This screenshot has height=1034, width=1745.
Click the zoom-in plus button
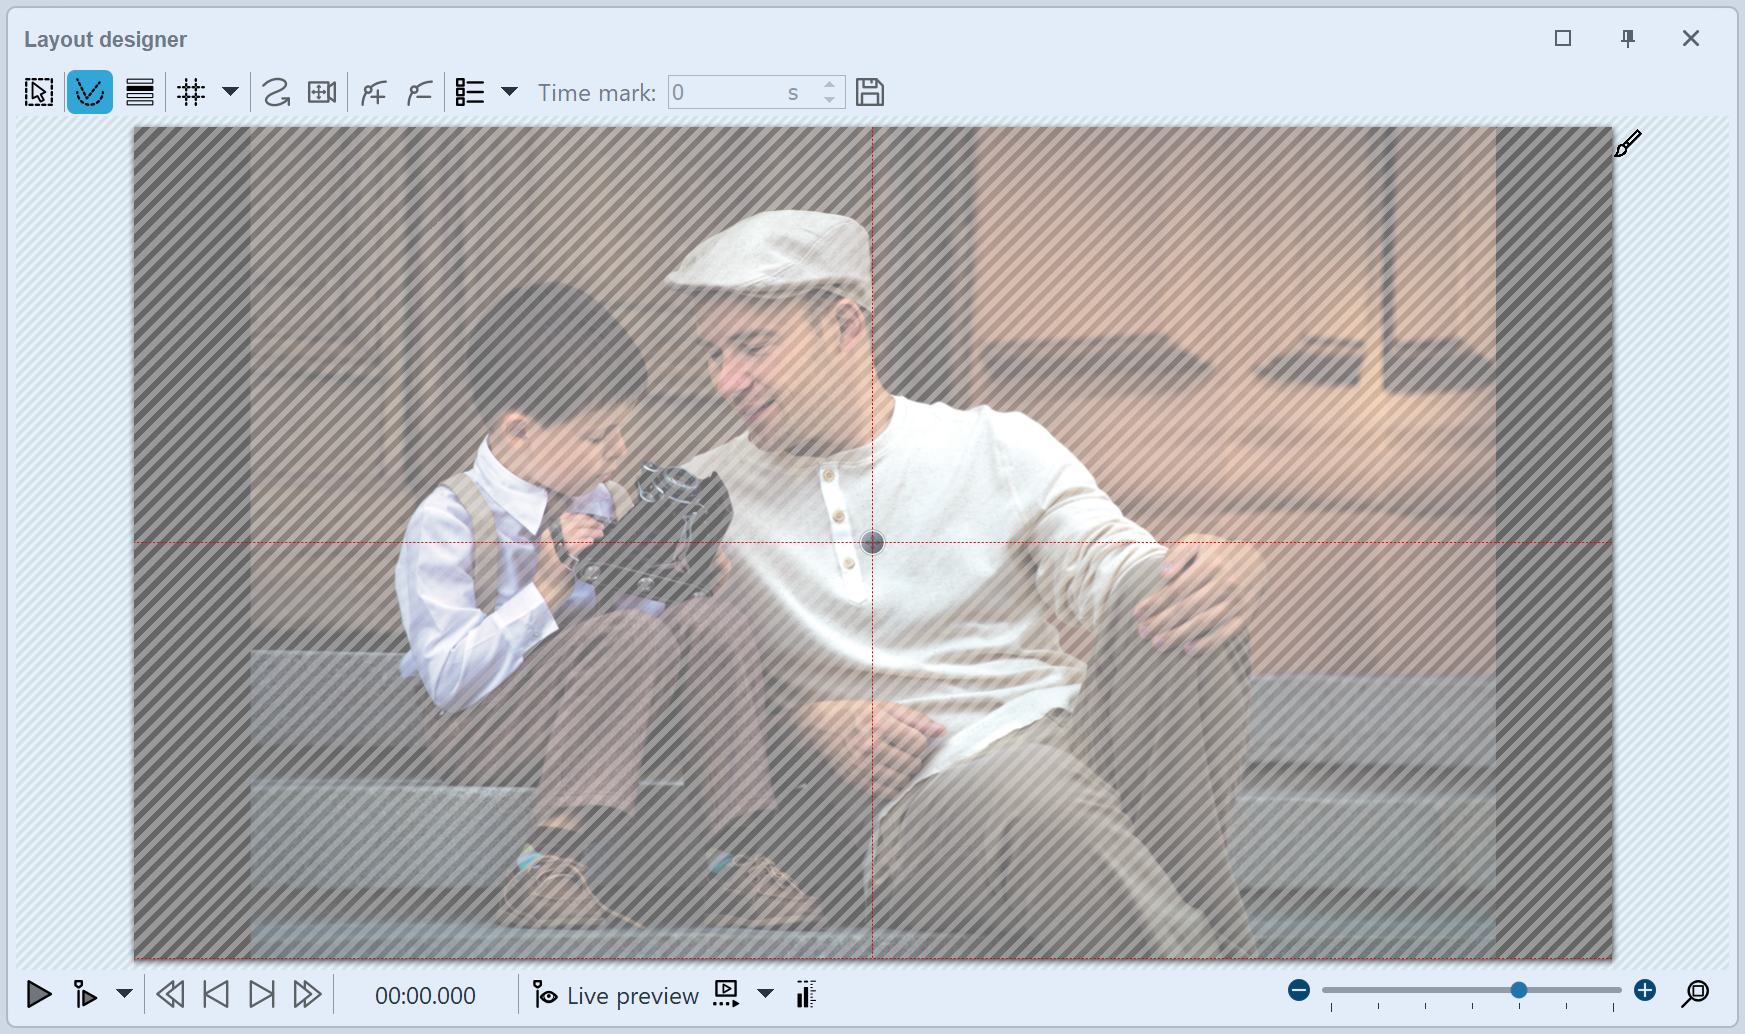[1645, 990]
